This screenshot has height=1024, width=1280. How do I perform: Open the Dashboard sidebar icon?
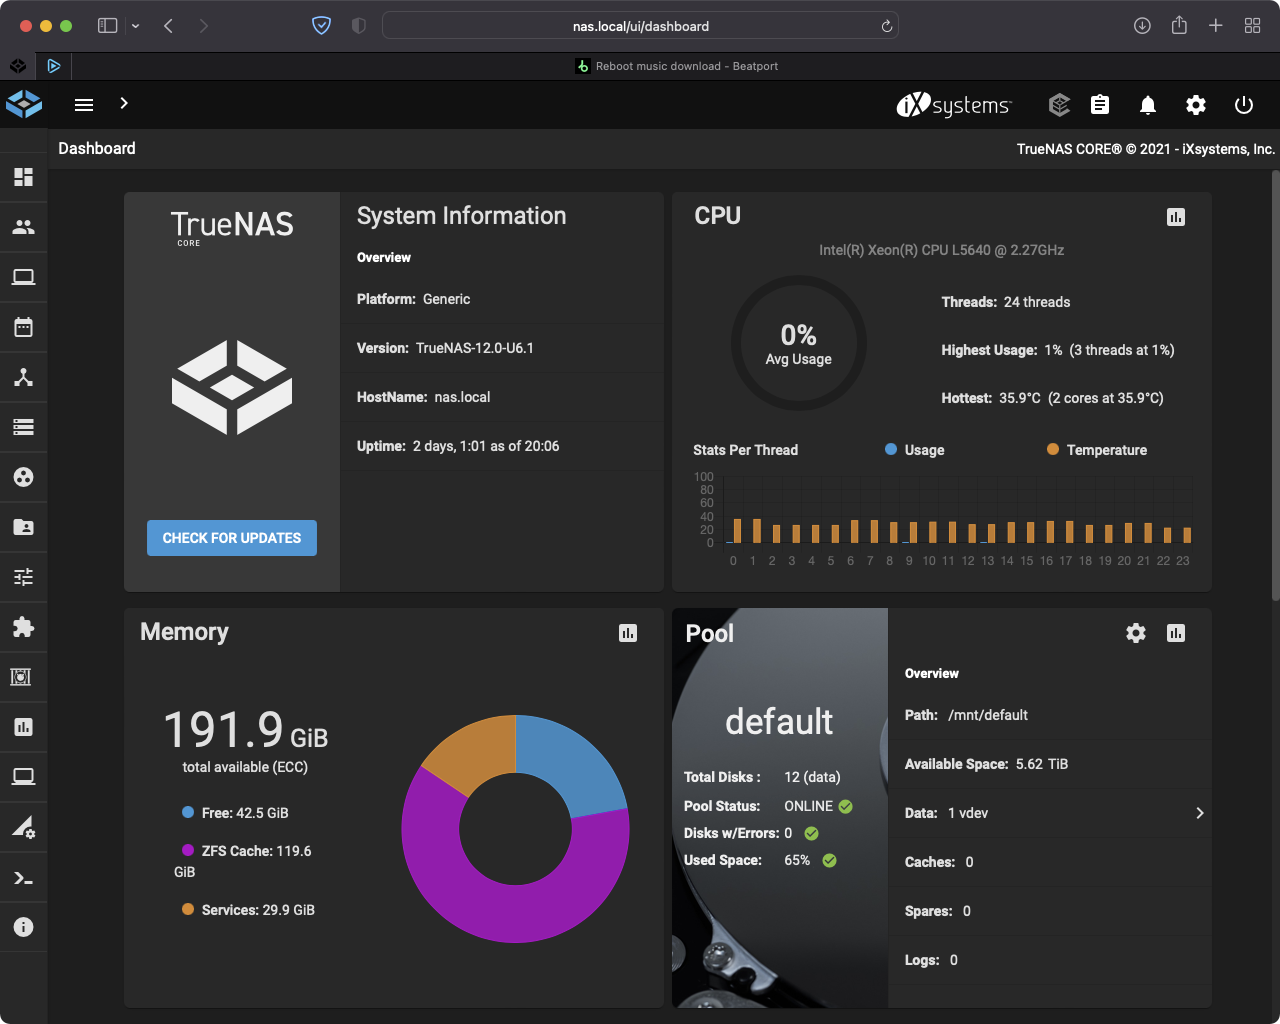[x=24, y=177]
